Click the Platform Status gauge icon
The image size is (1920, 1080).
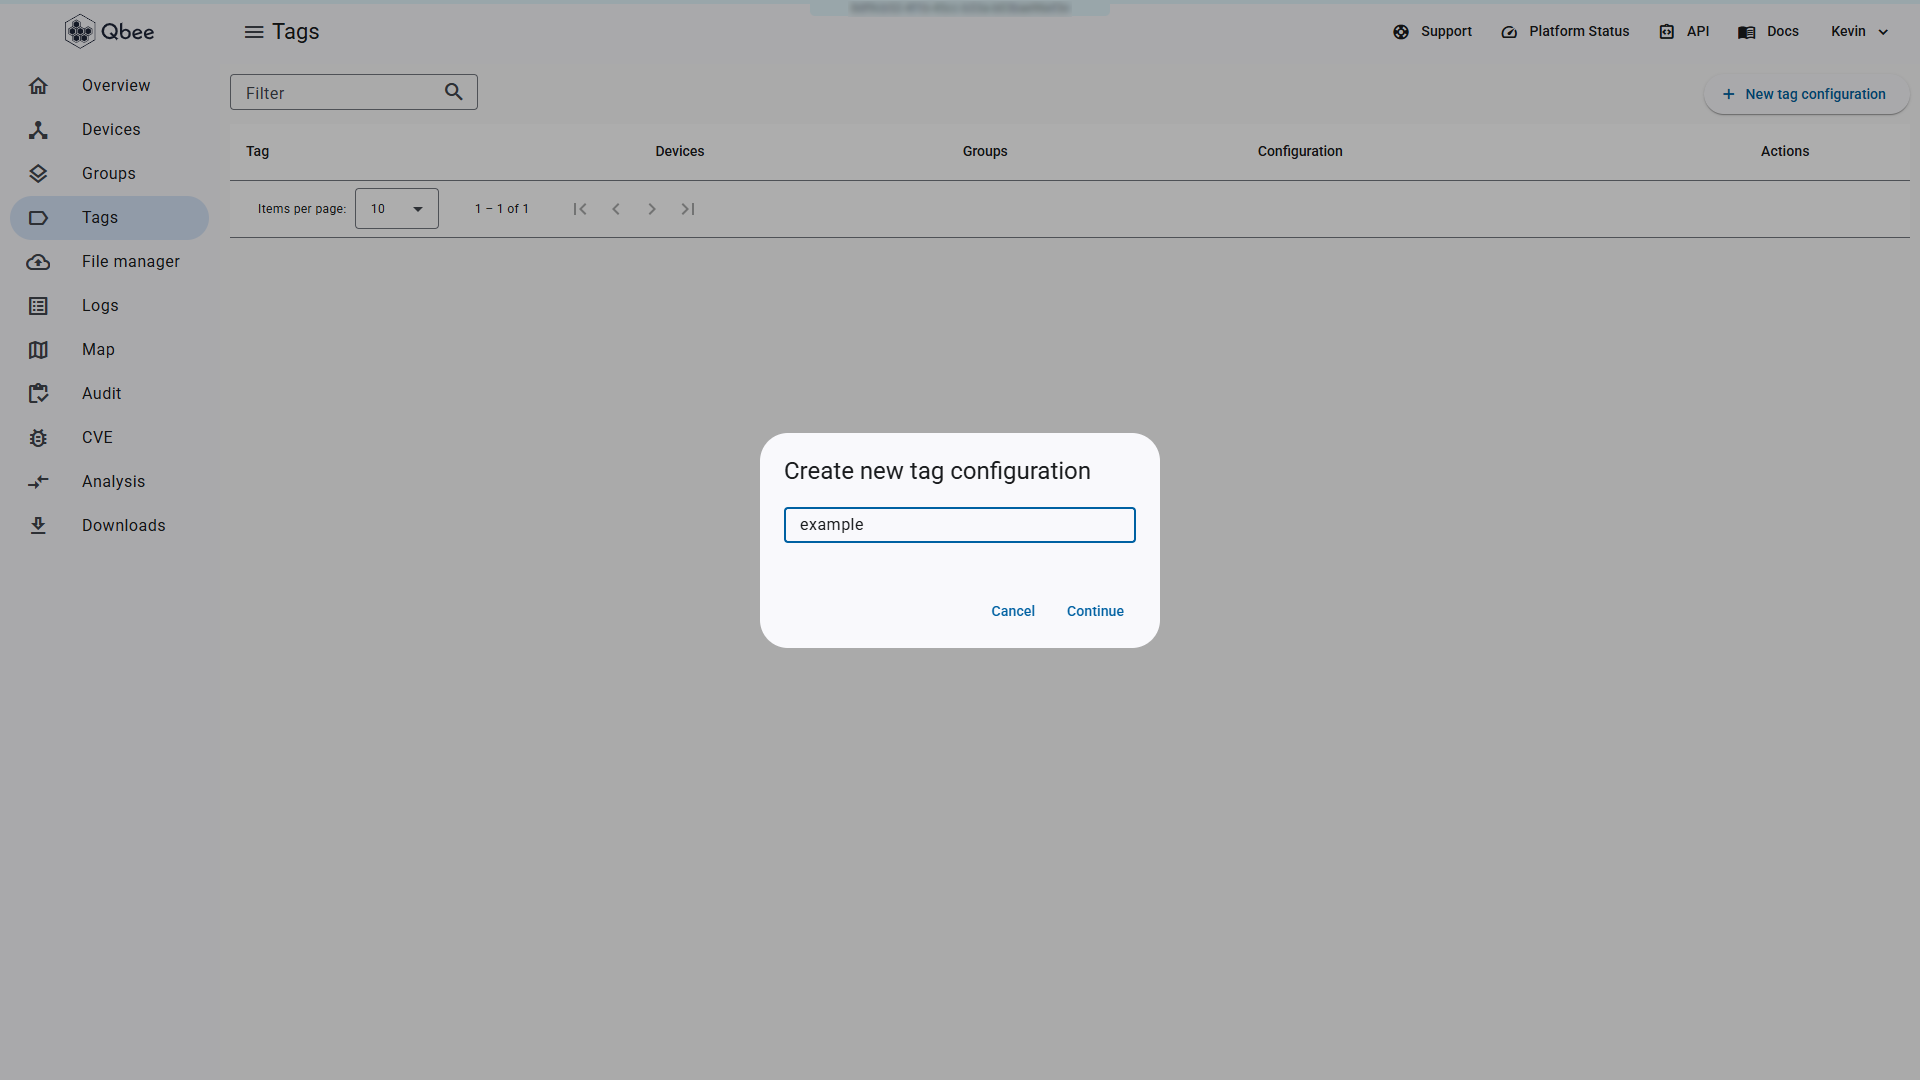coord(1509,32)
